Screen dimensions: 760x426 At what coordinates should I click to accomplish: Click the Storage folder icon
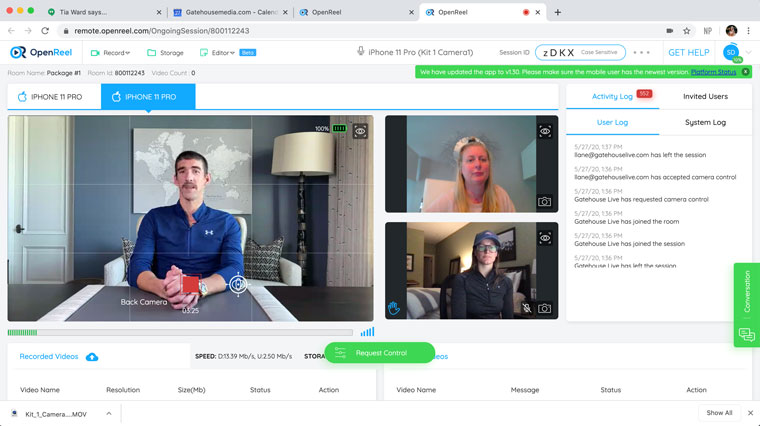click(152, 52)
